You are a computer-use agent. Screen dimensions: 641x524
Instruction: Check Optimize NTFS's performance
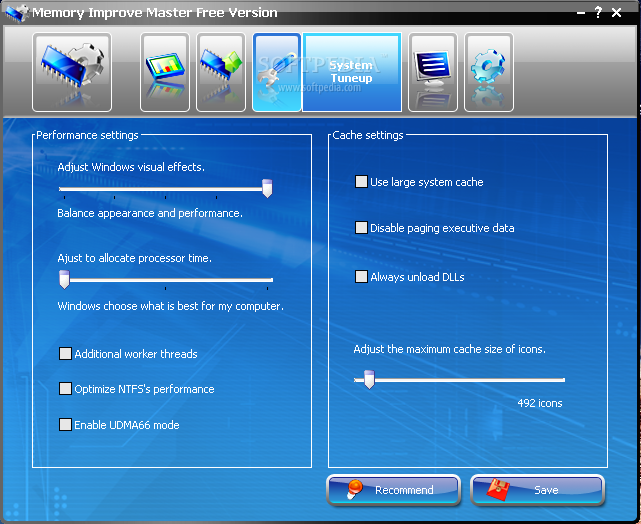click(65, 389)
